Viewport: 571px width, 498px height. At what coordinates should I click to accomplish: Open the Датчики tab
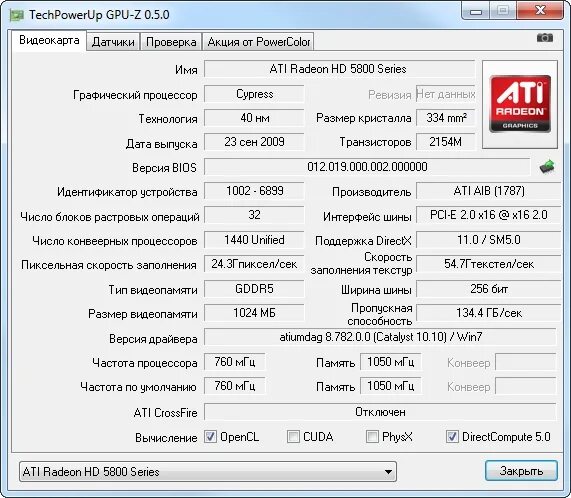pyautogui.click(x=113, y=42)
